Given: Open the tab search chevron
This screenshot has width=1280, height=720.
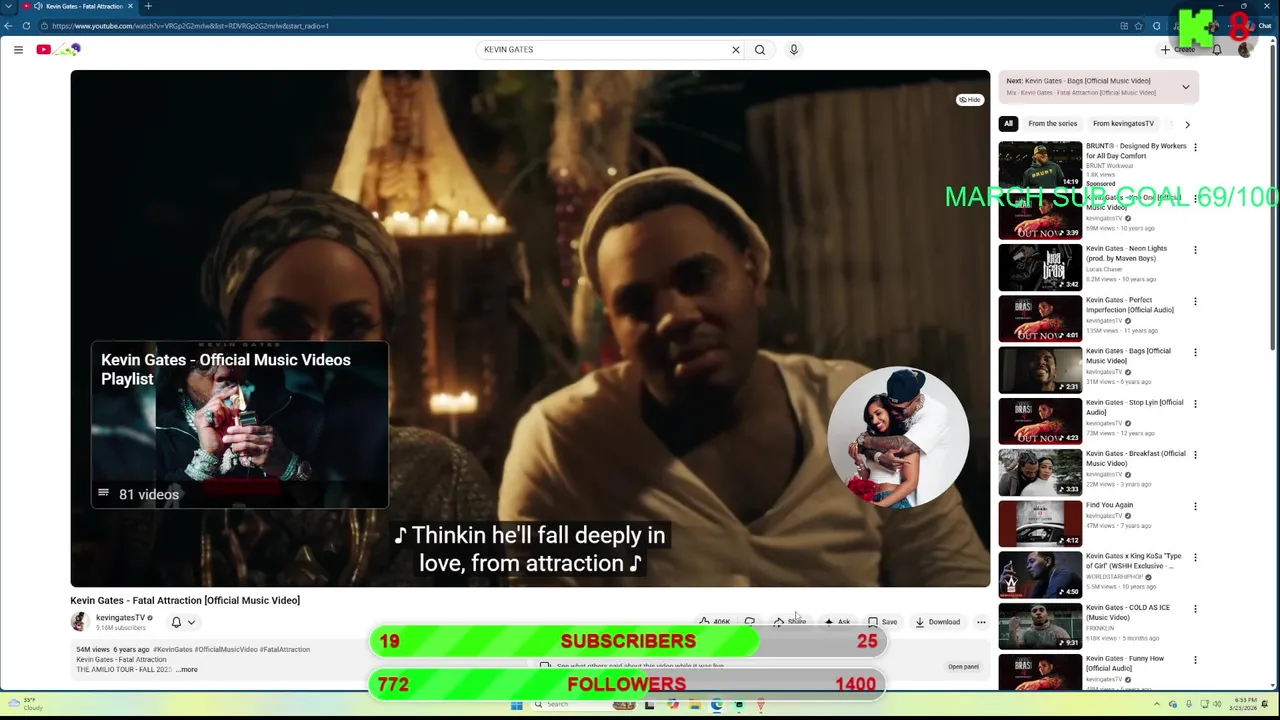Looking at the screenshot, I should click(x=8, y=6).
